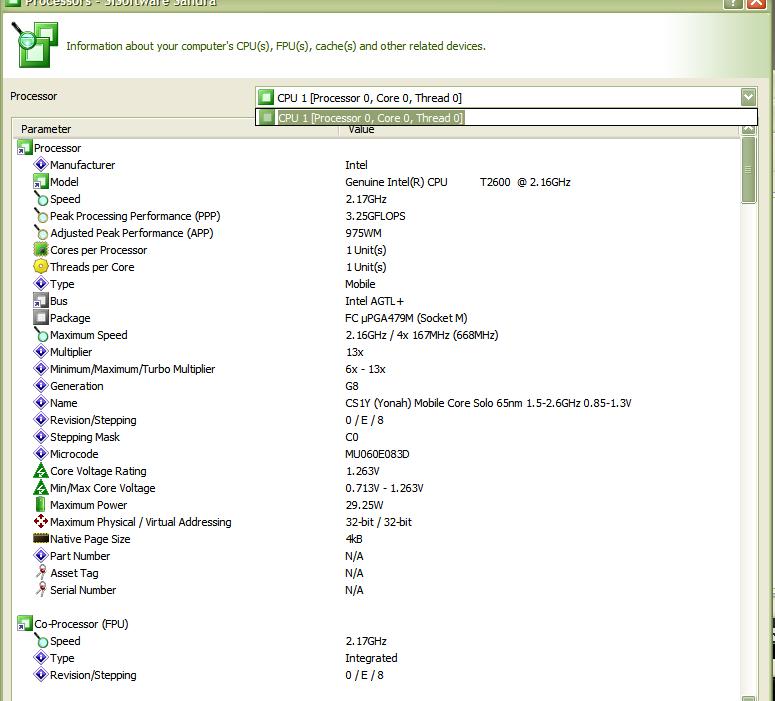Select the 975WM value
Image resolution: width=775 pixels, height=701 pixels.
(x=363, y=233)
